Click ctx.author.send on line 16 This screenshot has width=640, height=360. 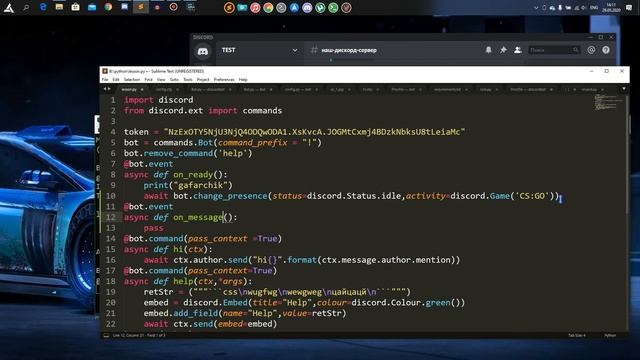point(210,260)
